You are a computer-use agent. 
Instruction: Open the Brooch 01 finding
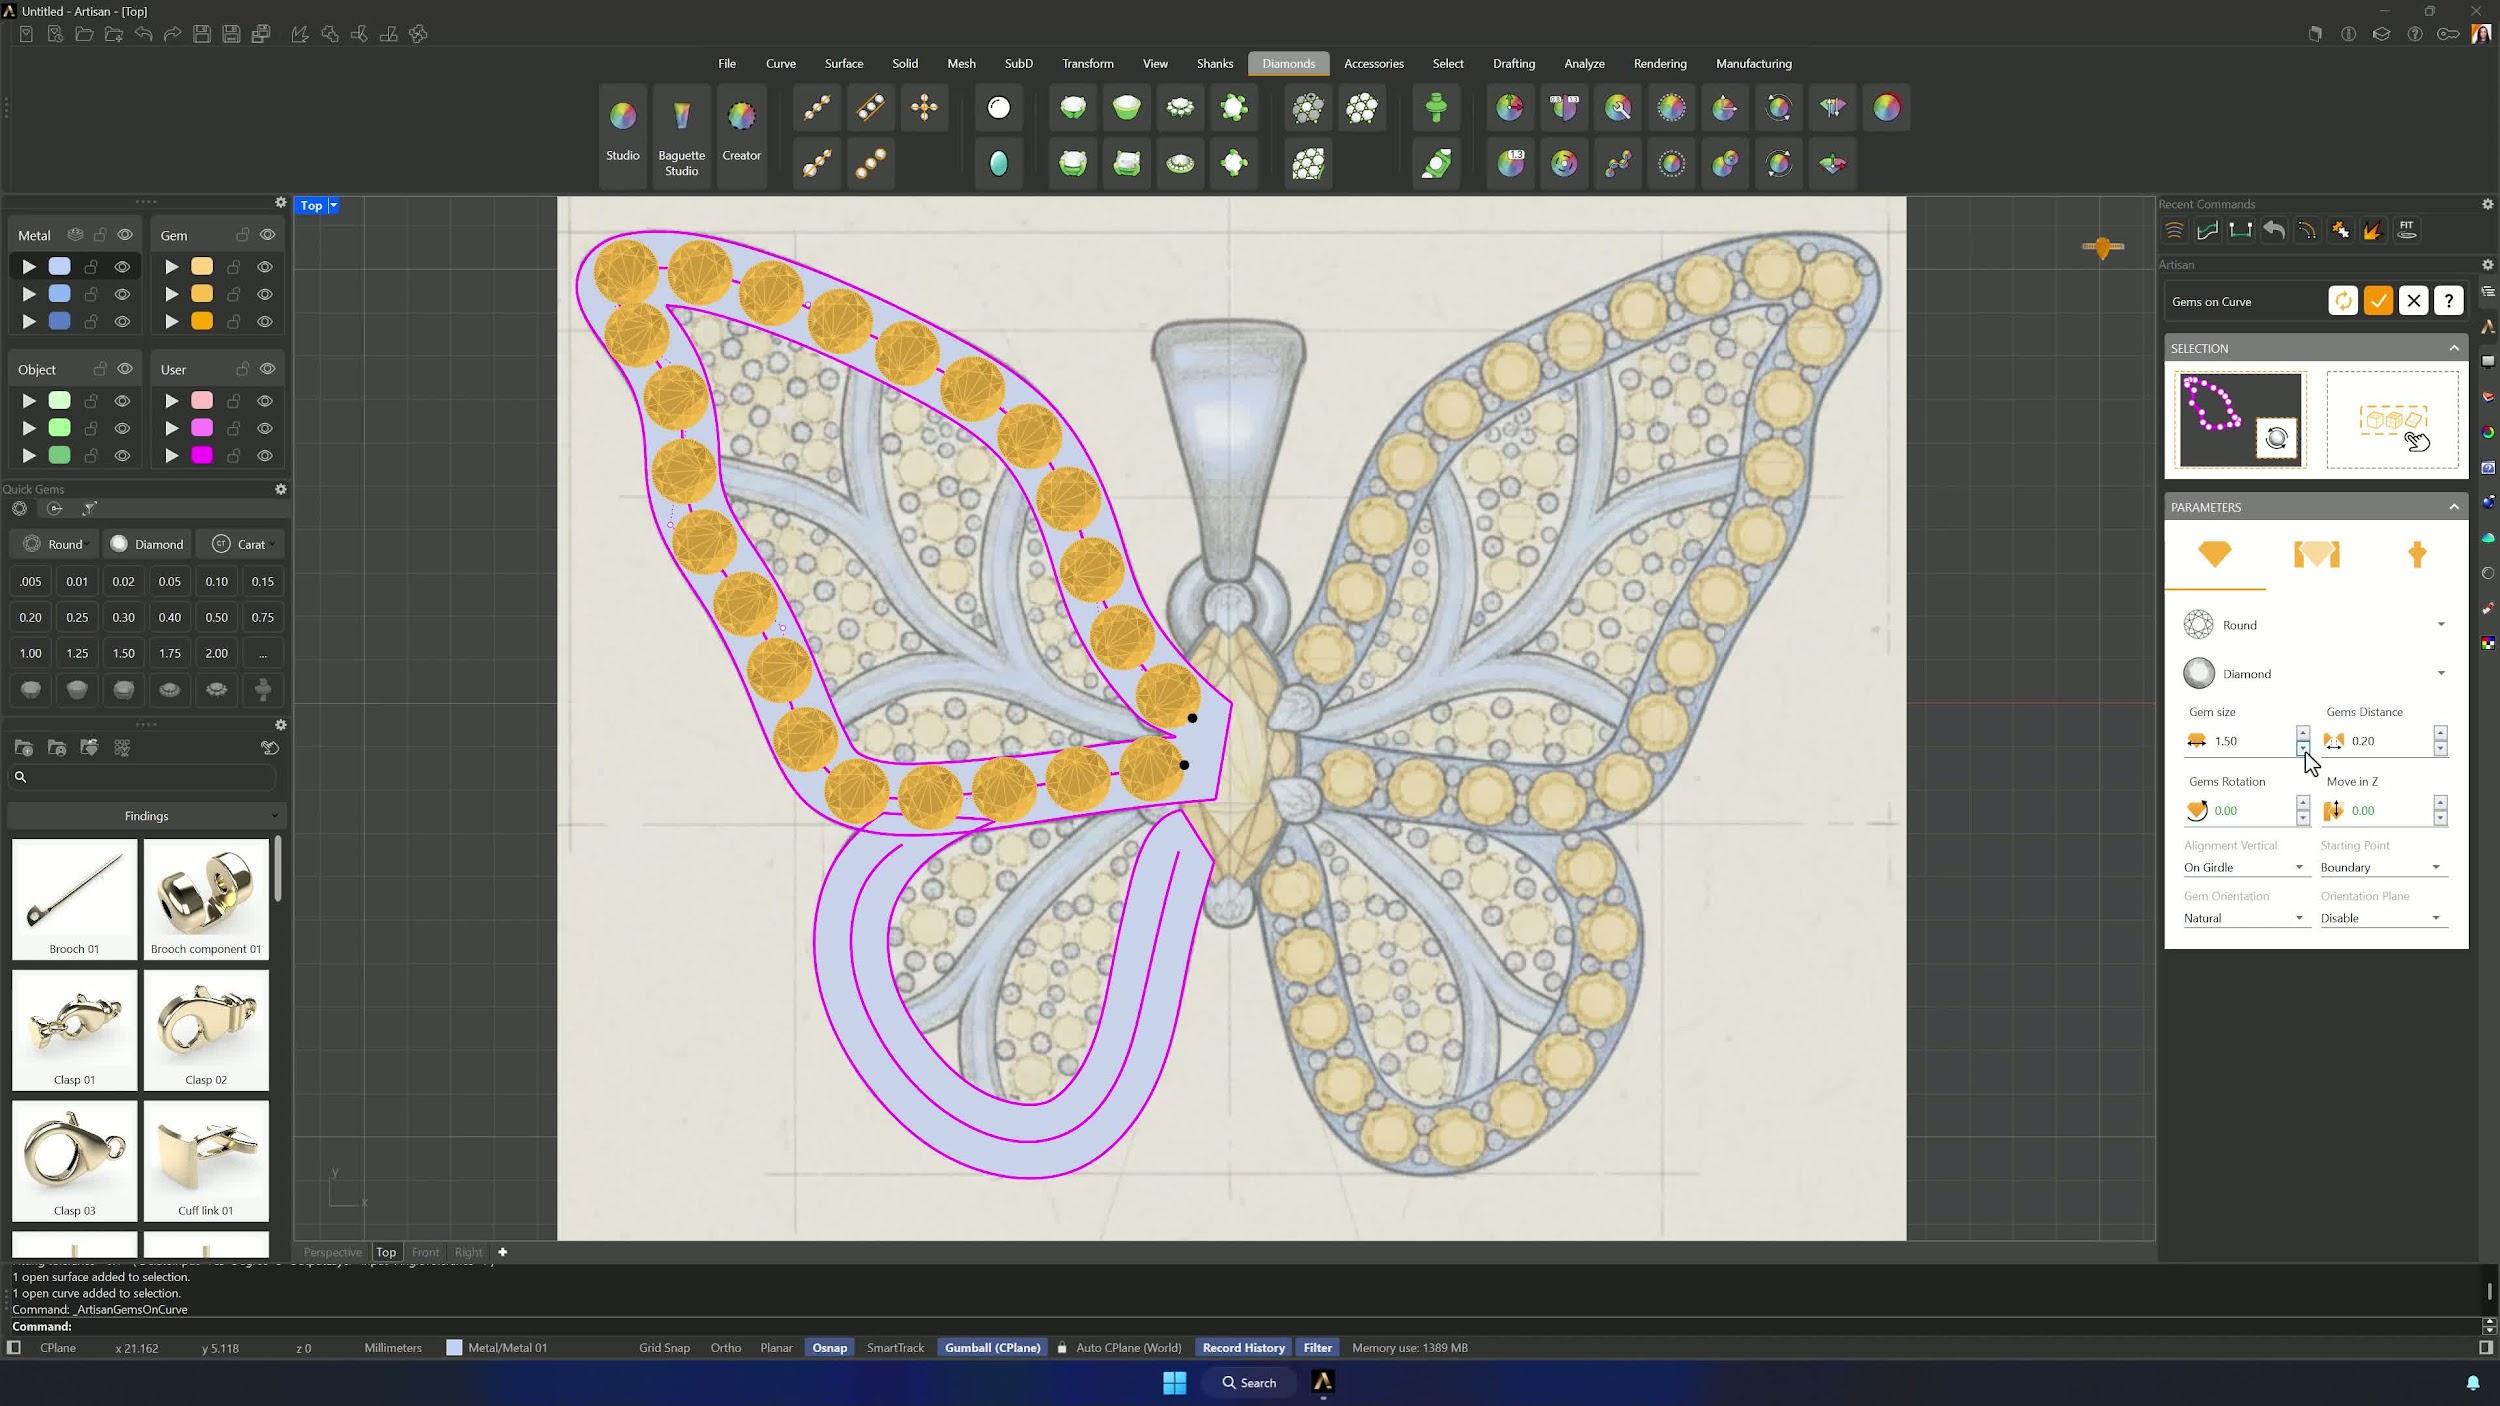[74, 899]
